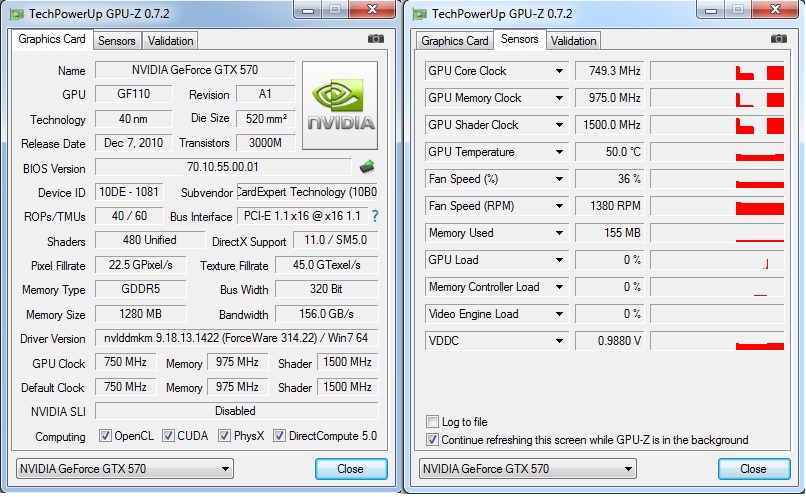
Task: Switch to Validation tab in left window
Action: click(170, 41)
